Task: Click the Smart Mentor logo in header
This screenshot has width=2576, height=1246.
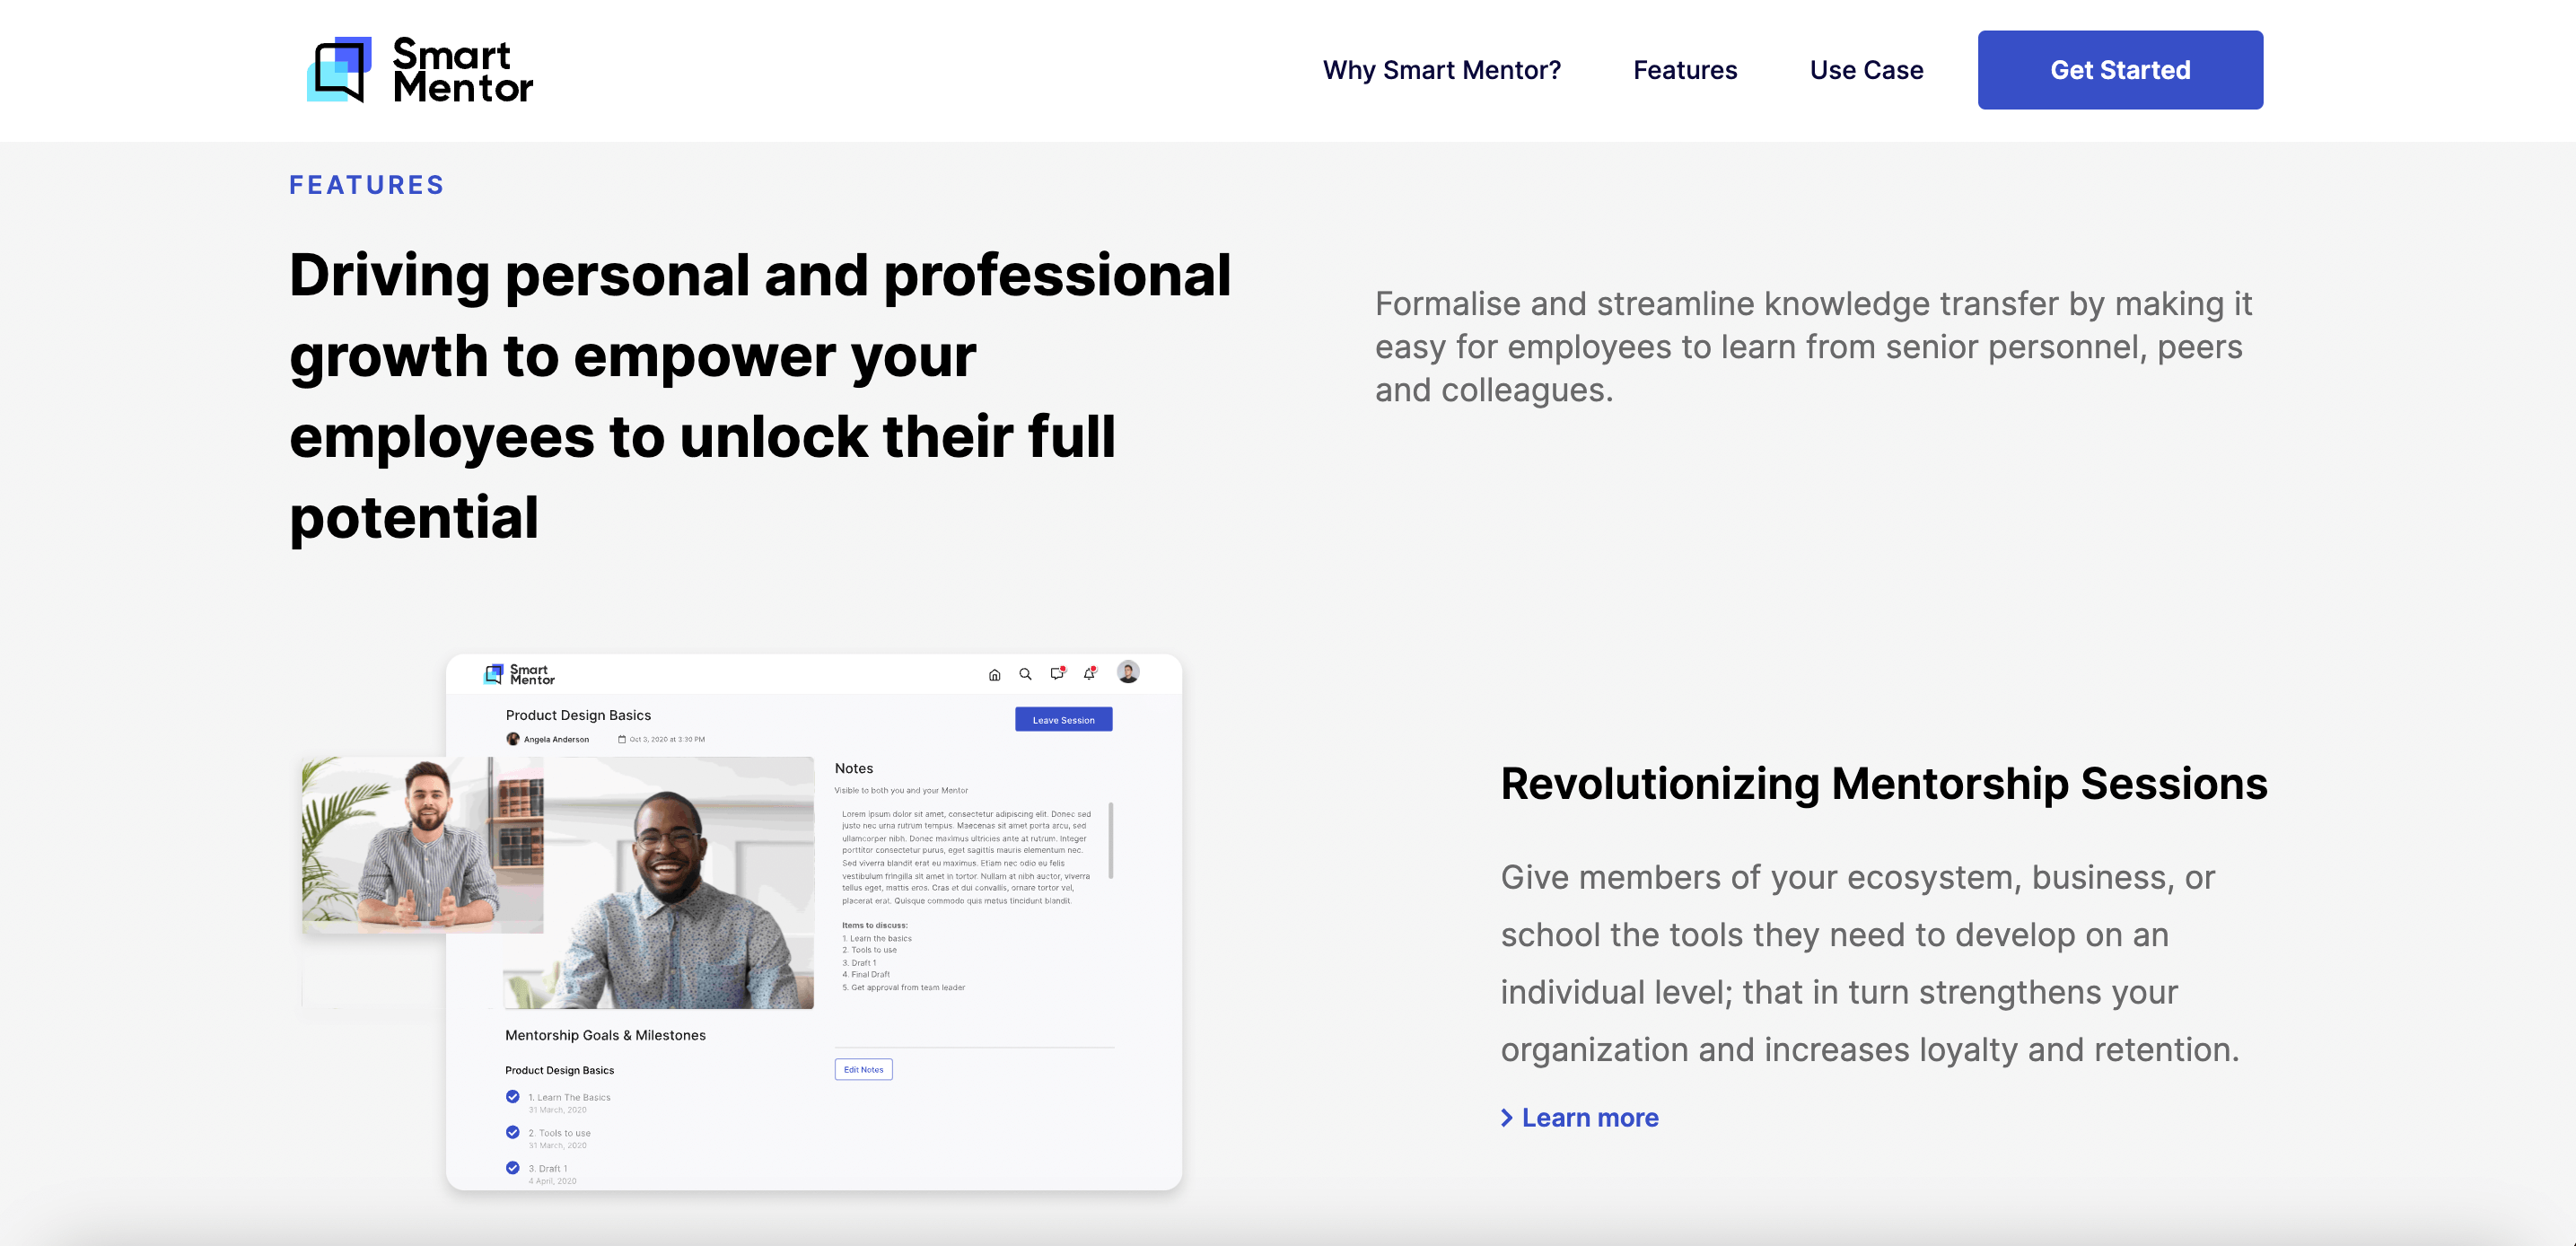Action: click(419, 70)
